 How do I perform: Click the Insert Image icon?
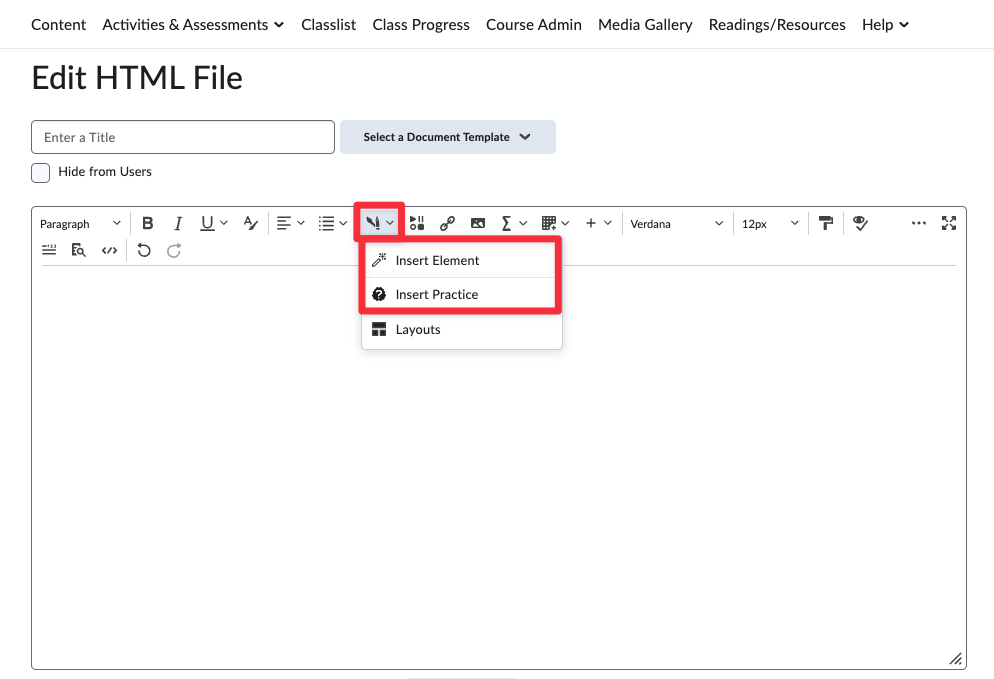point(478,224)
